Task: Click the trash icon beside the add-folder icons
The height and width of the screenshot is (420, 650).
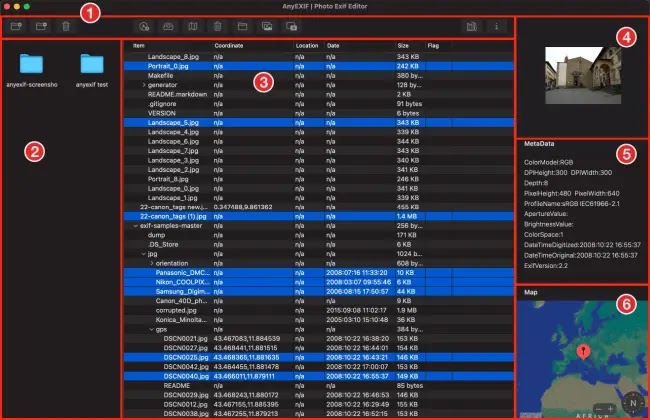Action: point(66,27)
